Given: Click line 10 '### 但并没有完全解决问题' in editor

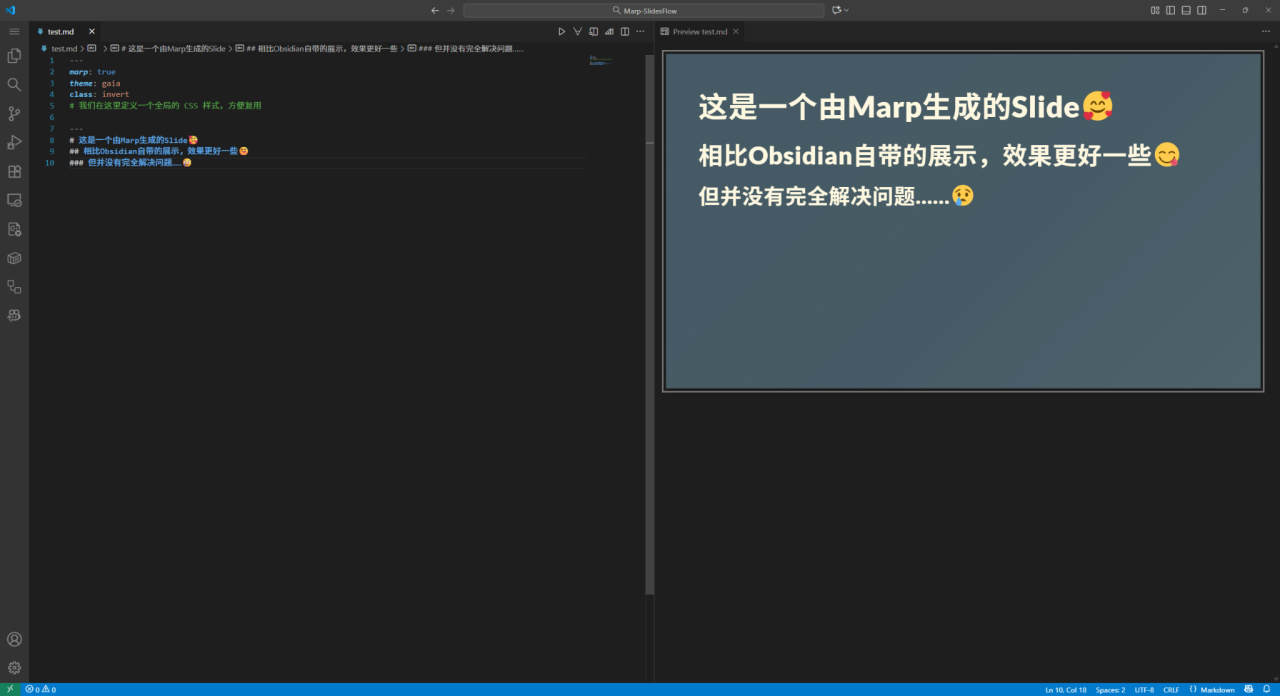Looking at the screenshot, I should pos(131,162).
